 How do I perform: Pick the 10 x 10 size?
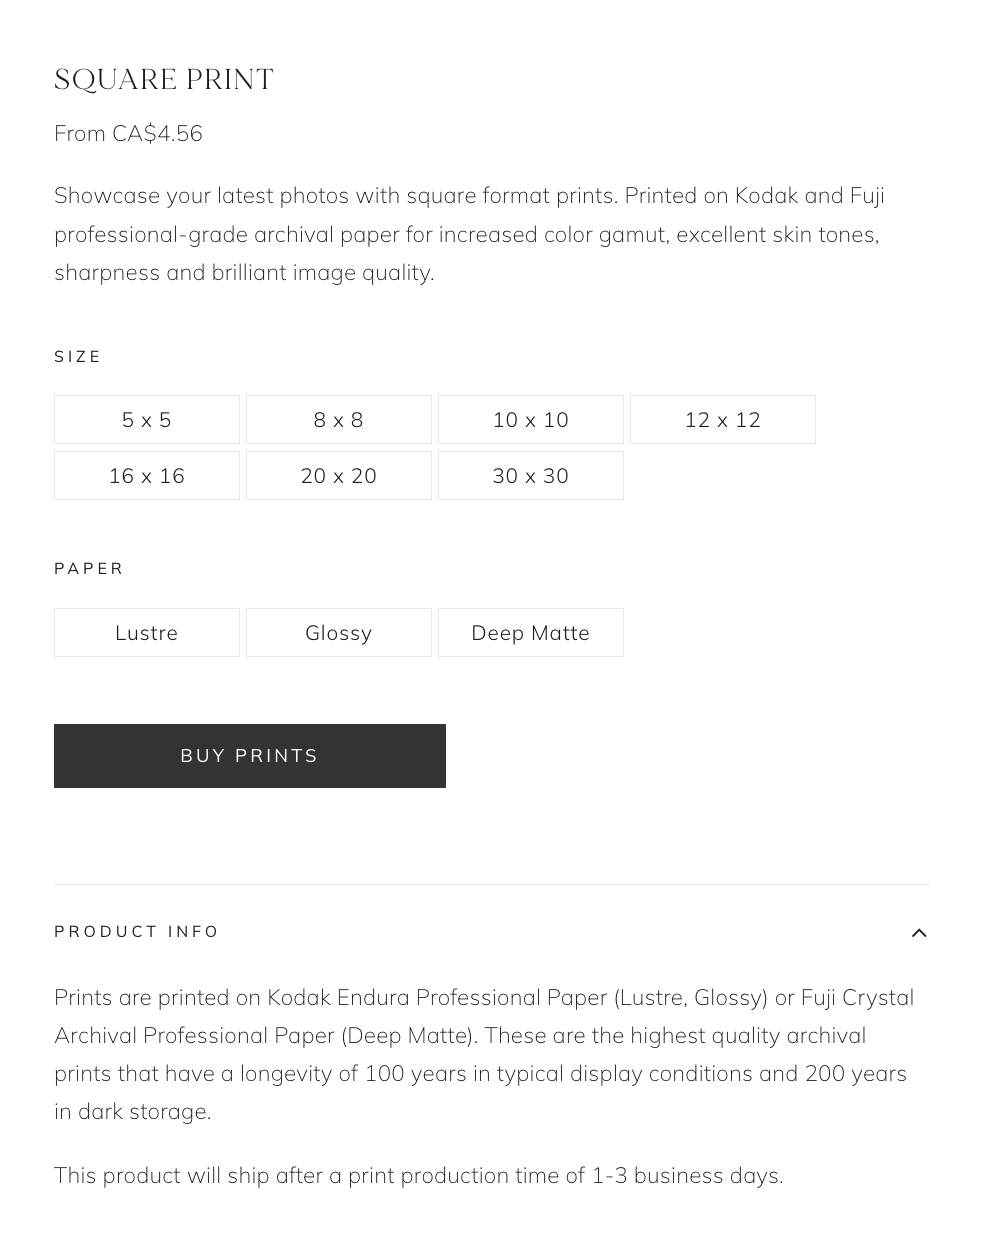[x=531, y=420]
